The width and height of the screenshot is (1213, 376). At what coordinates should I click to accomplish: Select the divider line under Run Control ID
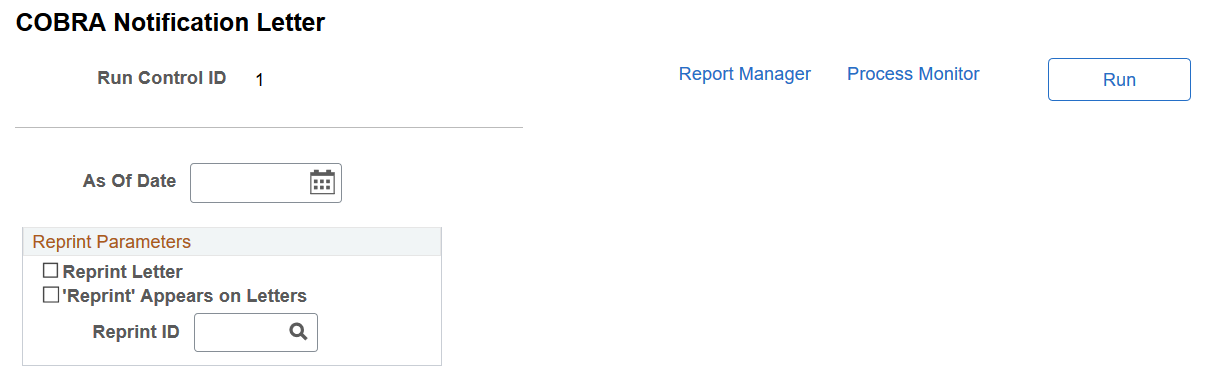click(x=269, y=127)
